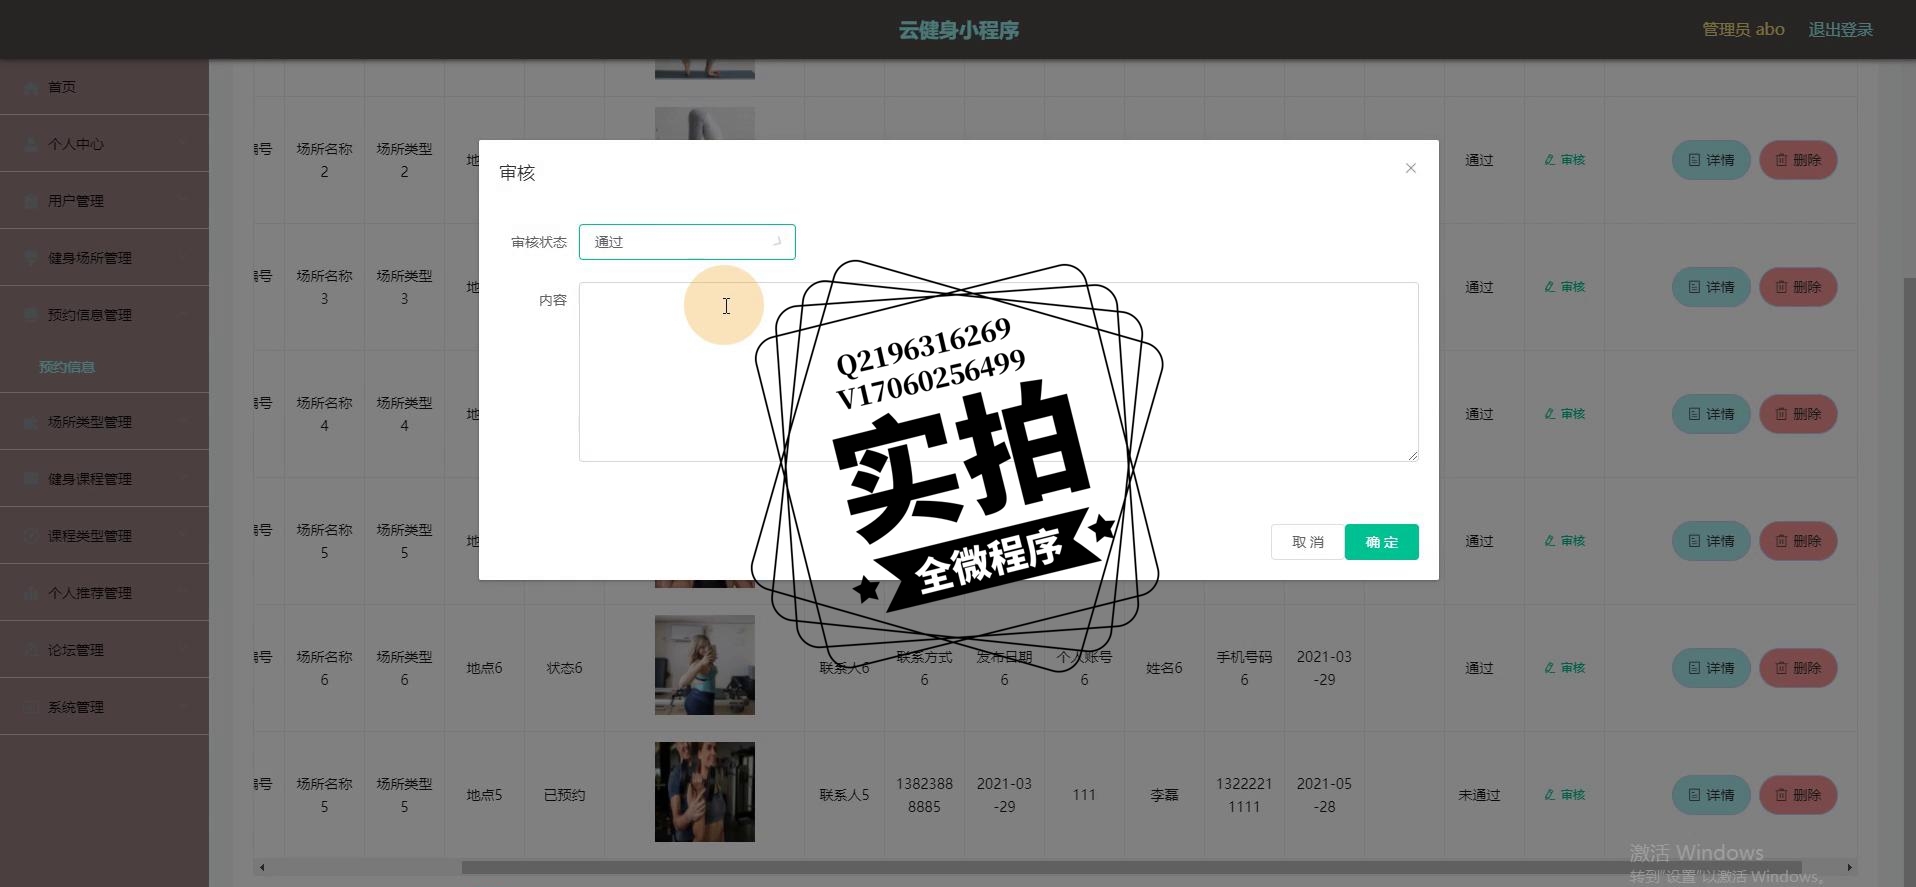Click the right arrow of the horizontal scrollbar
This screenshot has height=887, width=1916.
coord(1849,867)
